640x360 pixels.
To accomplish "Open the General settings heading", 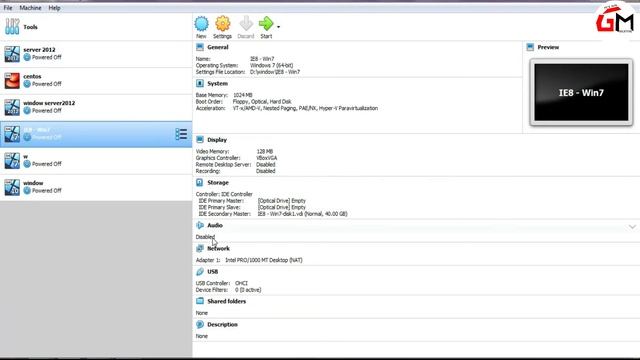I will (218, 47).
